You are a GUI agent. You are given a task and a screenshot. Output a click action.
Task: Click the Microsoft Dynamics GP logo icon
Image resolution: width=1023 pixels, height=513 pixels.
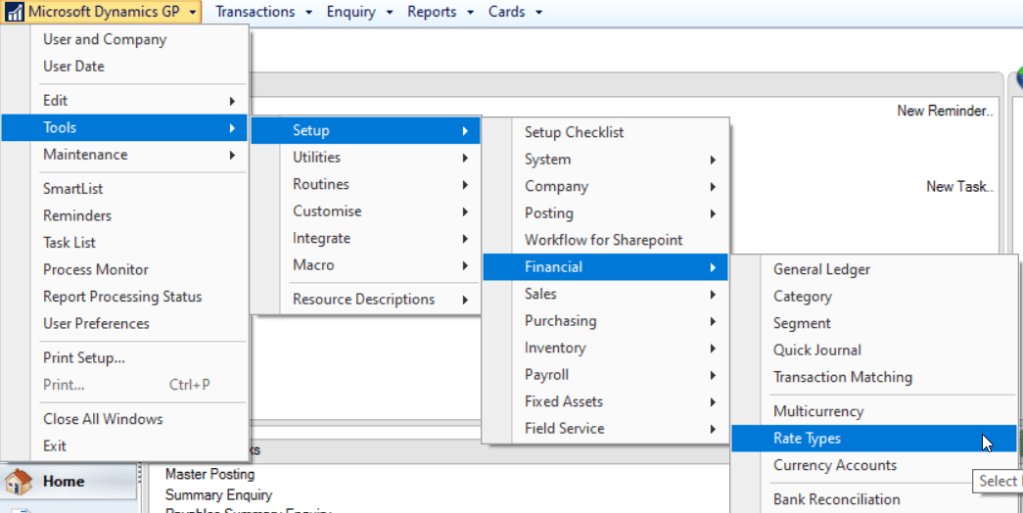pos(14,12)
